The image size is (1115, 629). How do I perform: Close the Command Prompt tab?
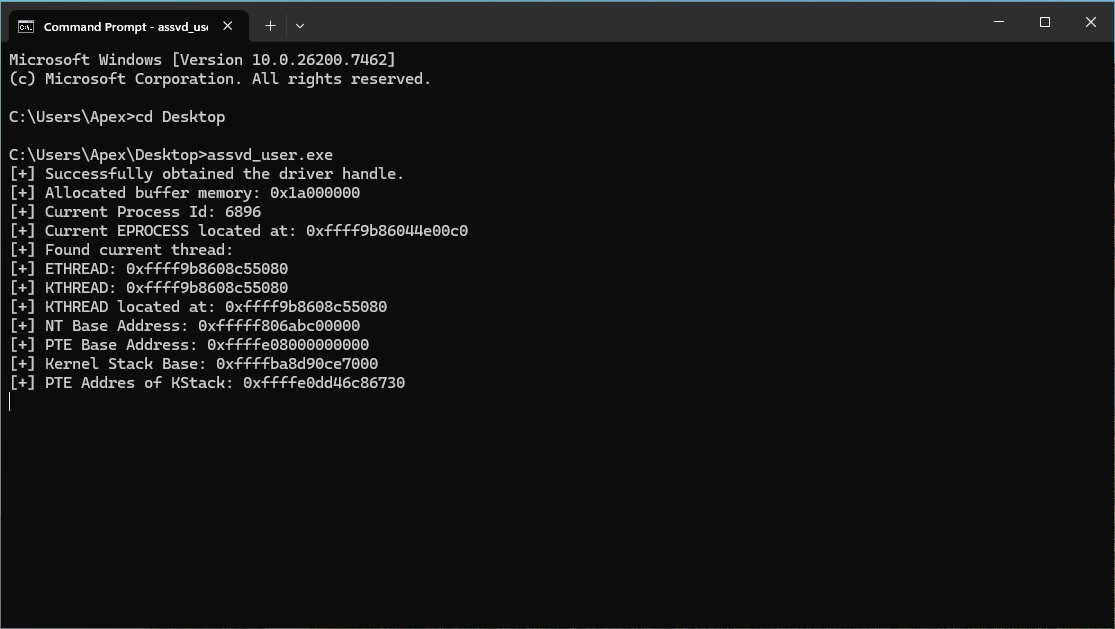[x=227, y=26]
